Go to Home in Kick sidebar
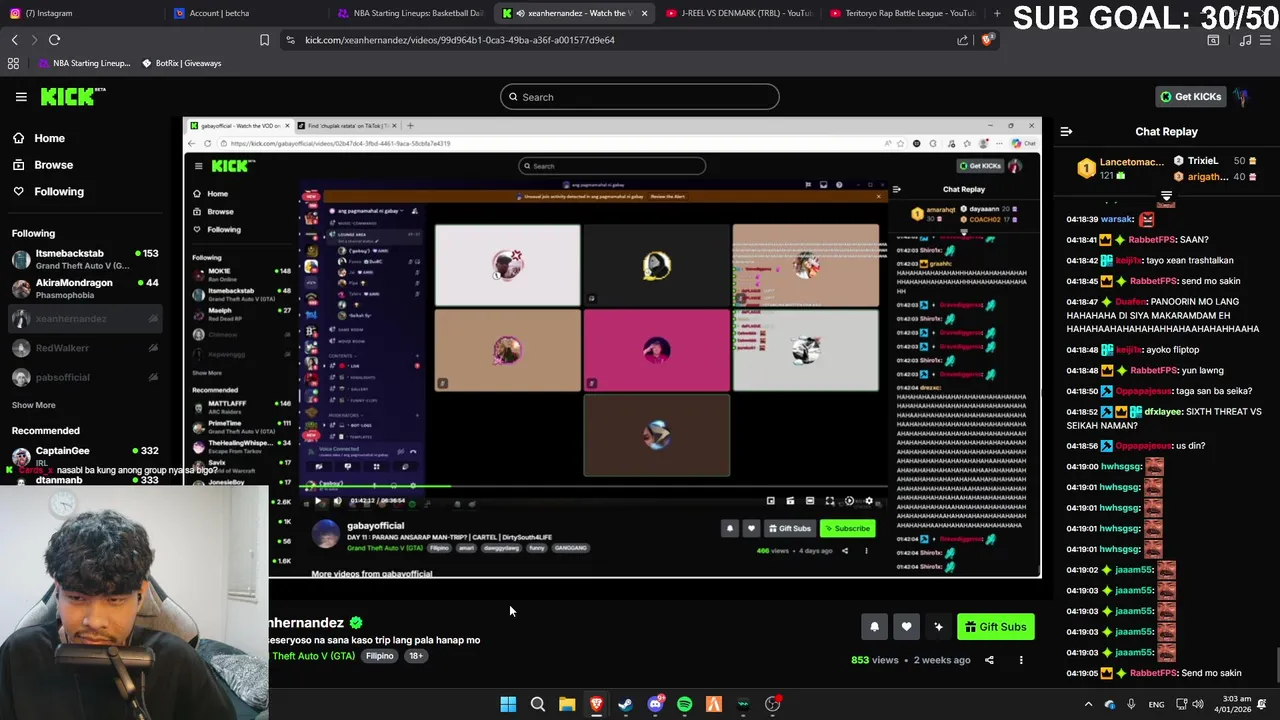Image resolution: width=1280 pixels, height=720 pixels. tap(49, 139)
